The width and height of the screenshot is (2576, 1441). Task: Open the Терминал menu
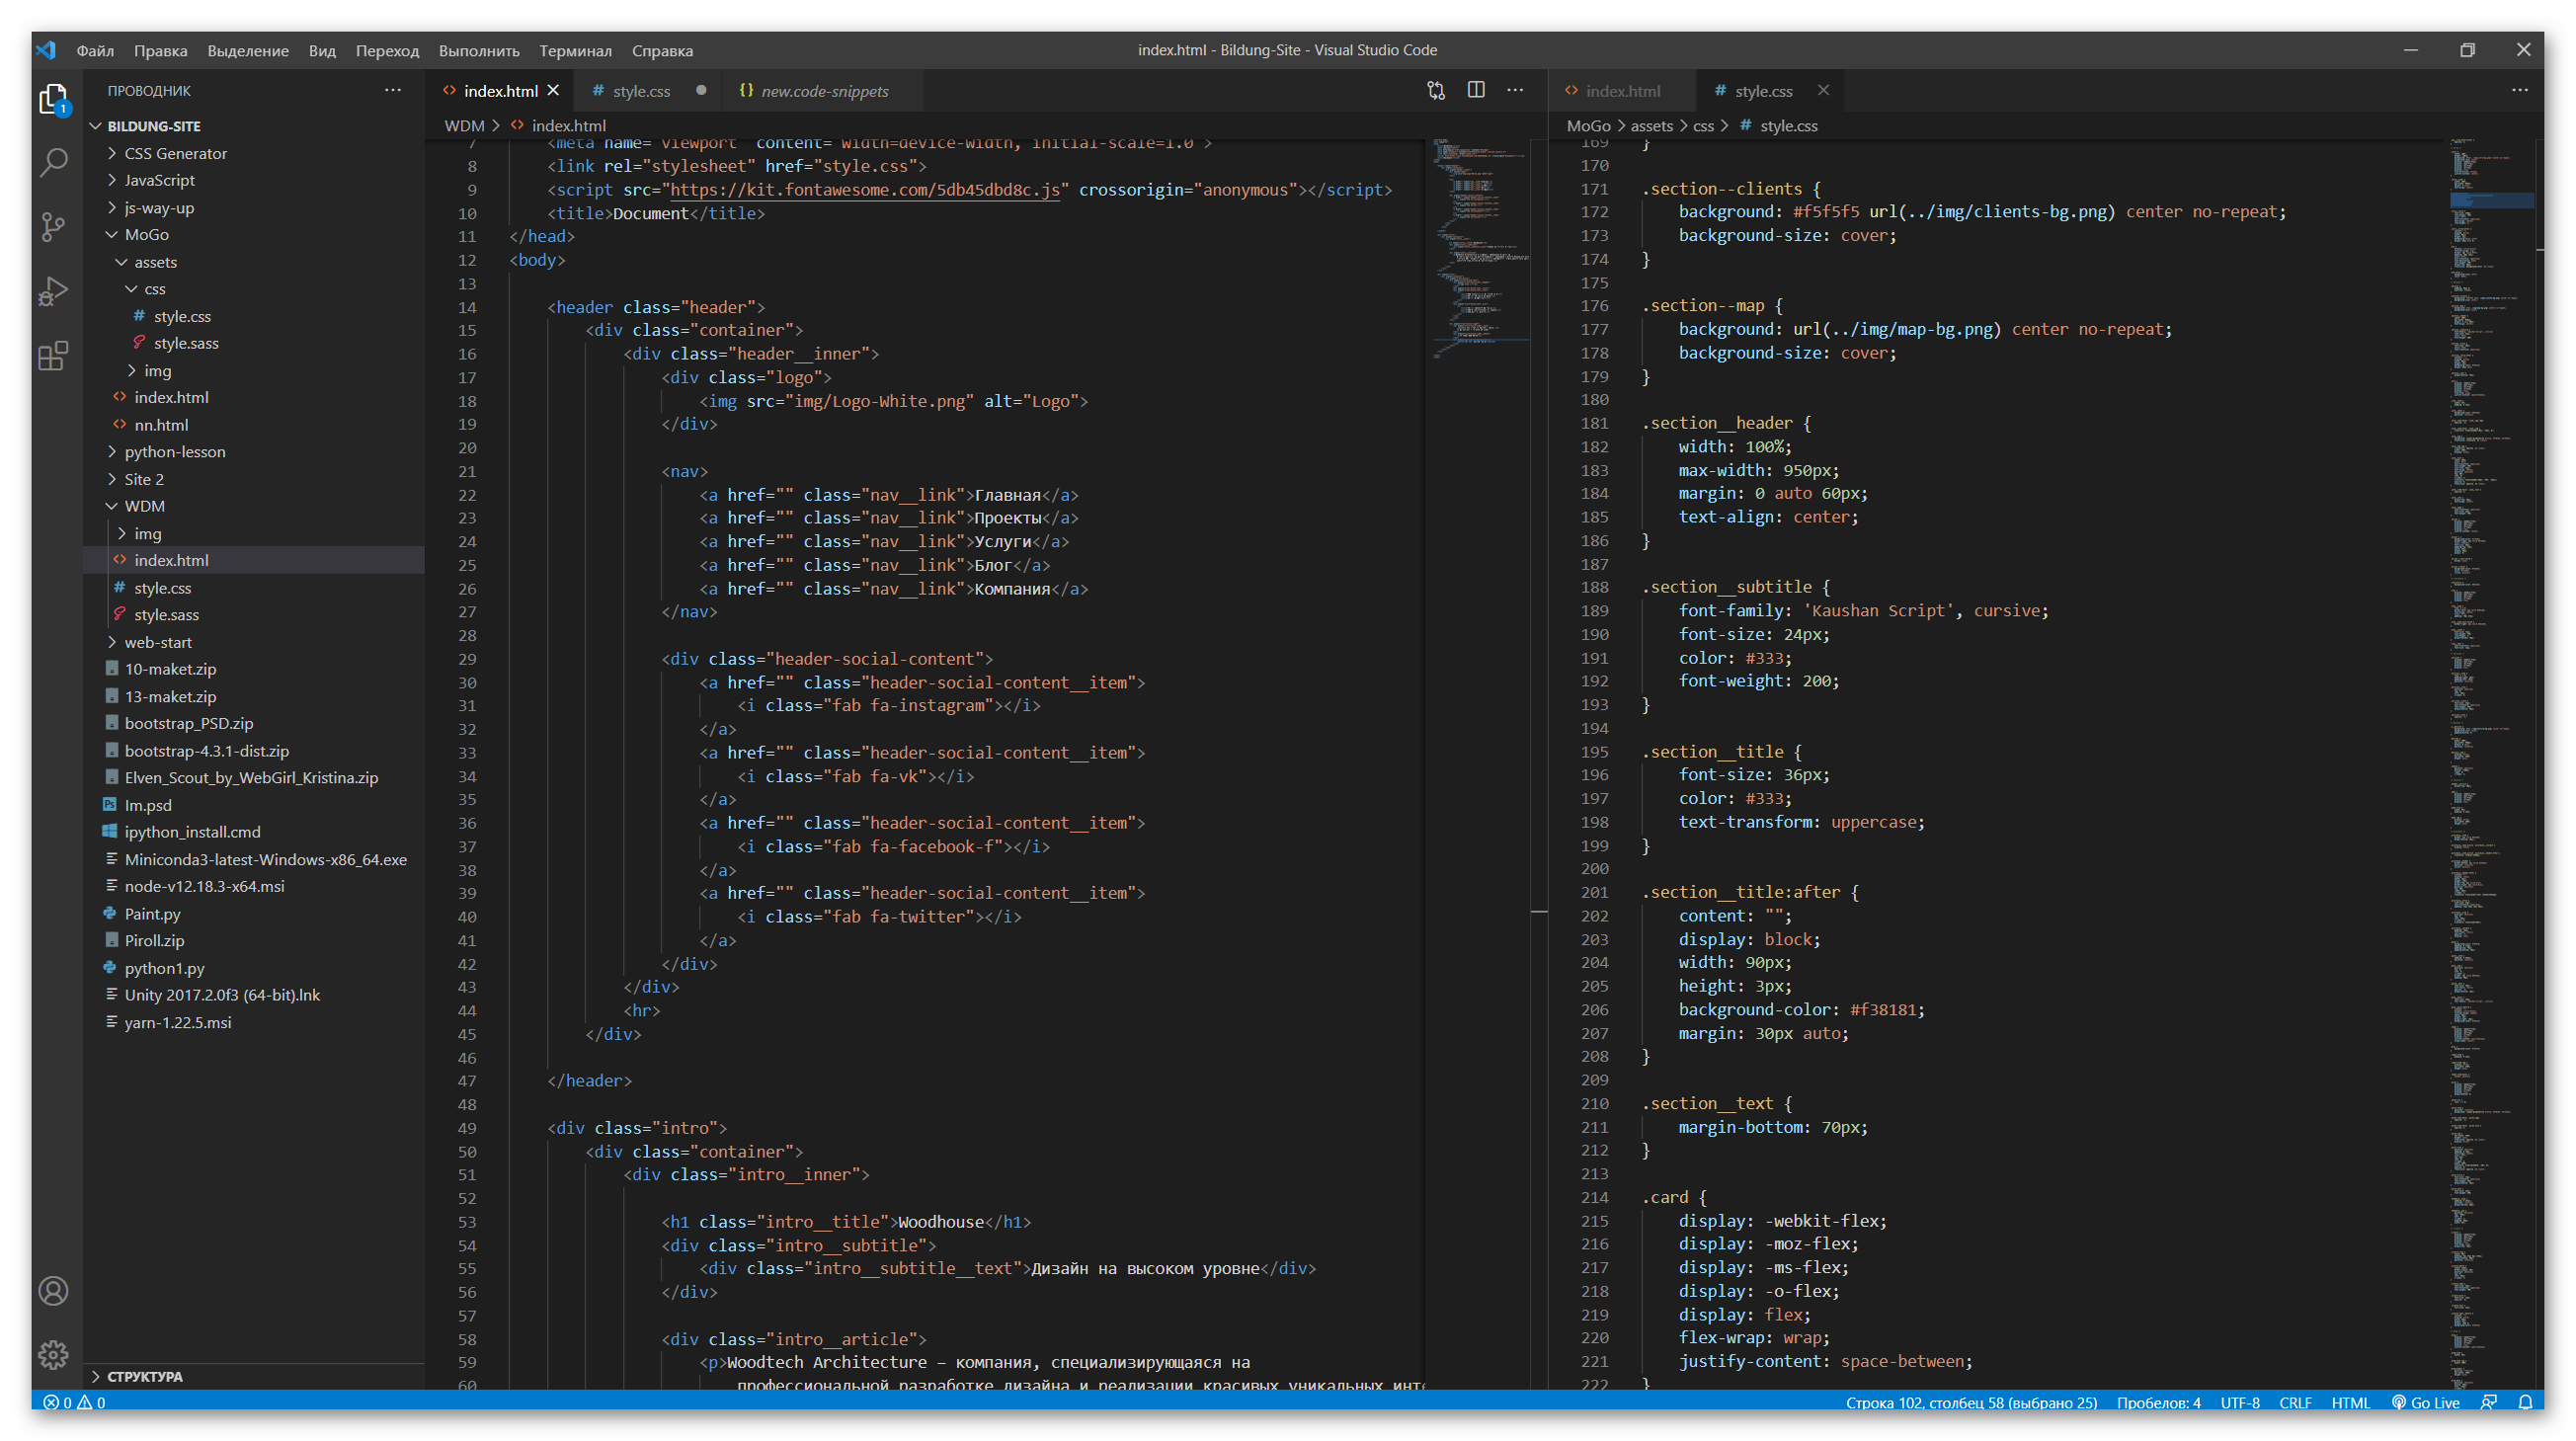[575, 50]
